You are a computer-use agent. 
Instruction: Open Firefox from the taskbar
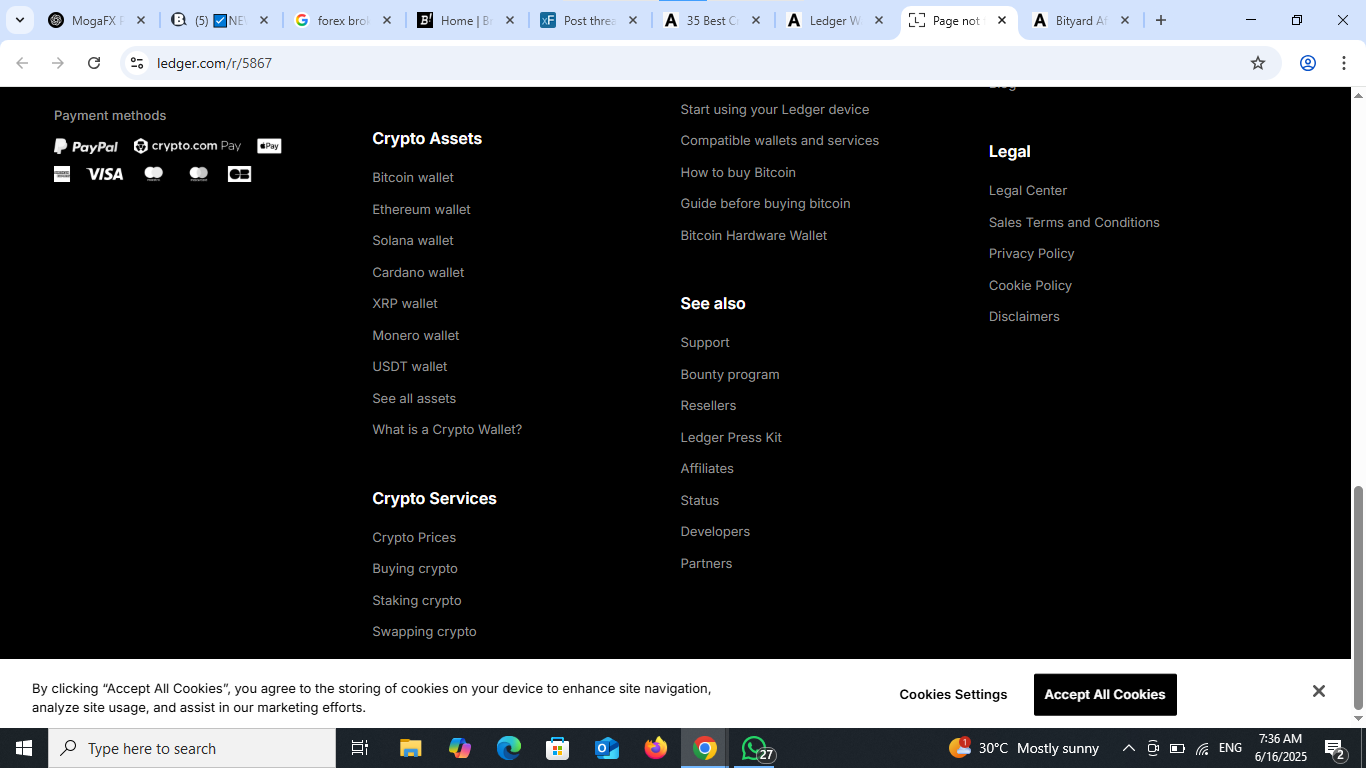point(656,748)
